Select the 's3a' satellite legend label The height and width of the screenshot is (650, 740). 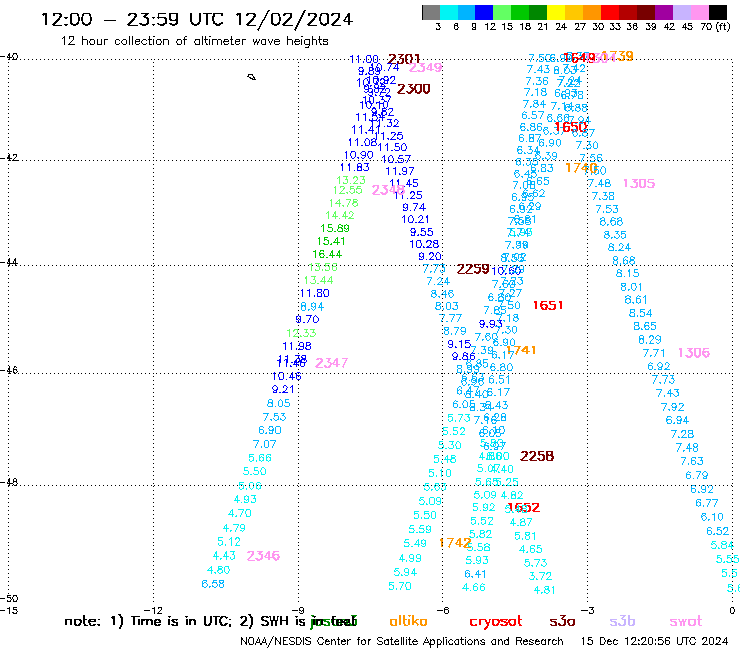[x=562, y=621]
